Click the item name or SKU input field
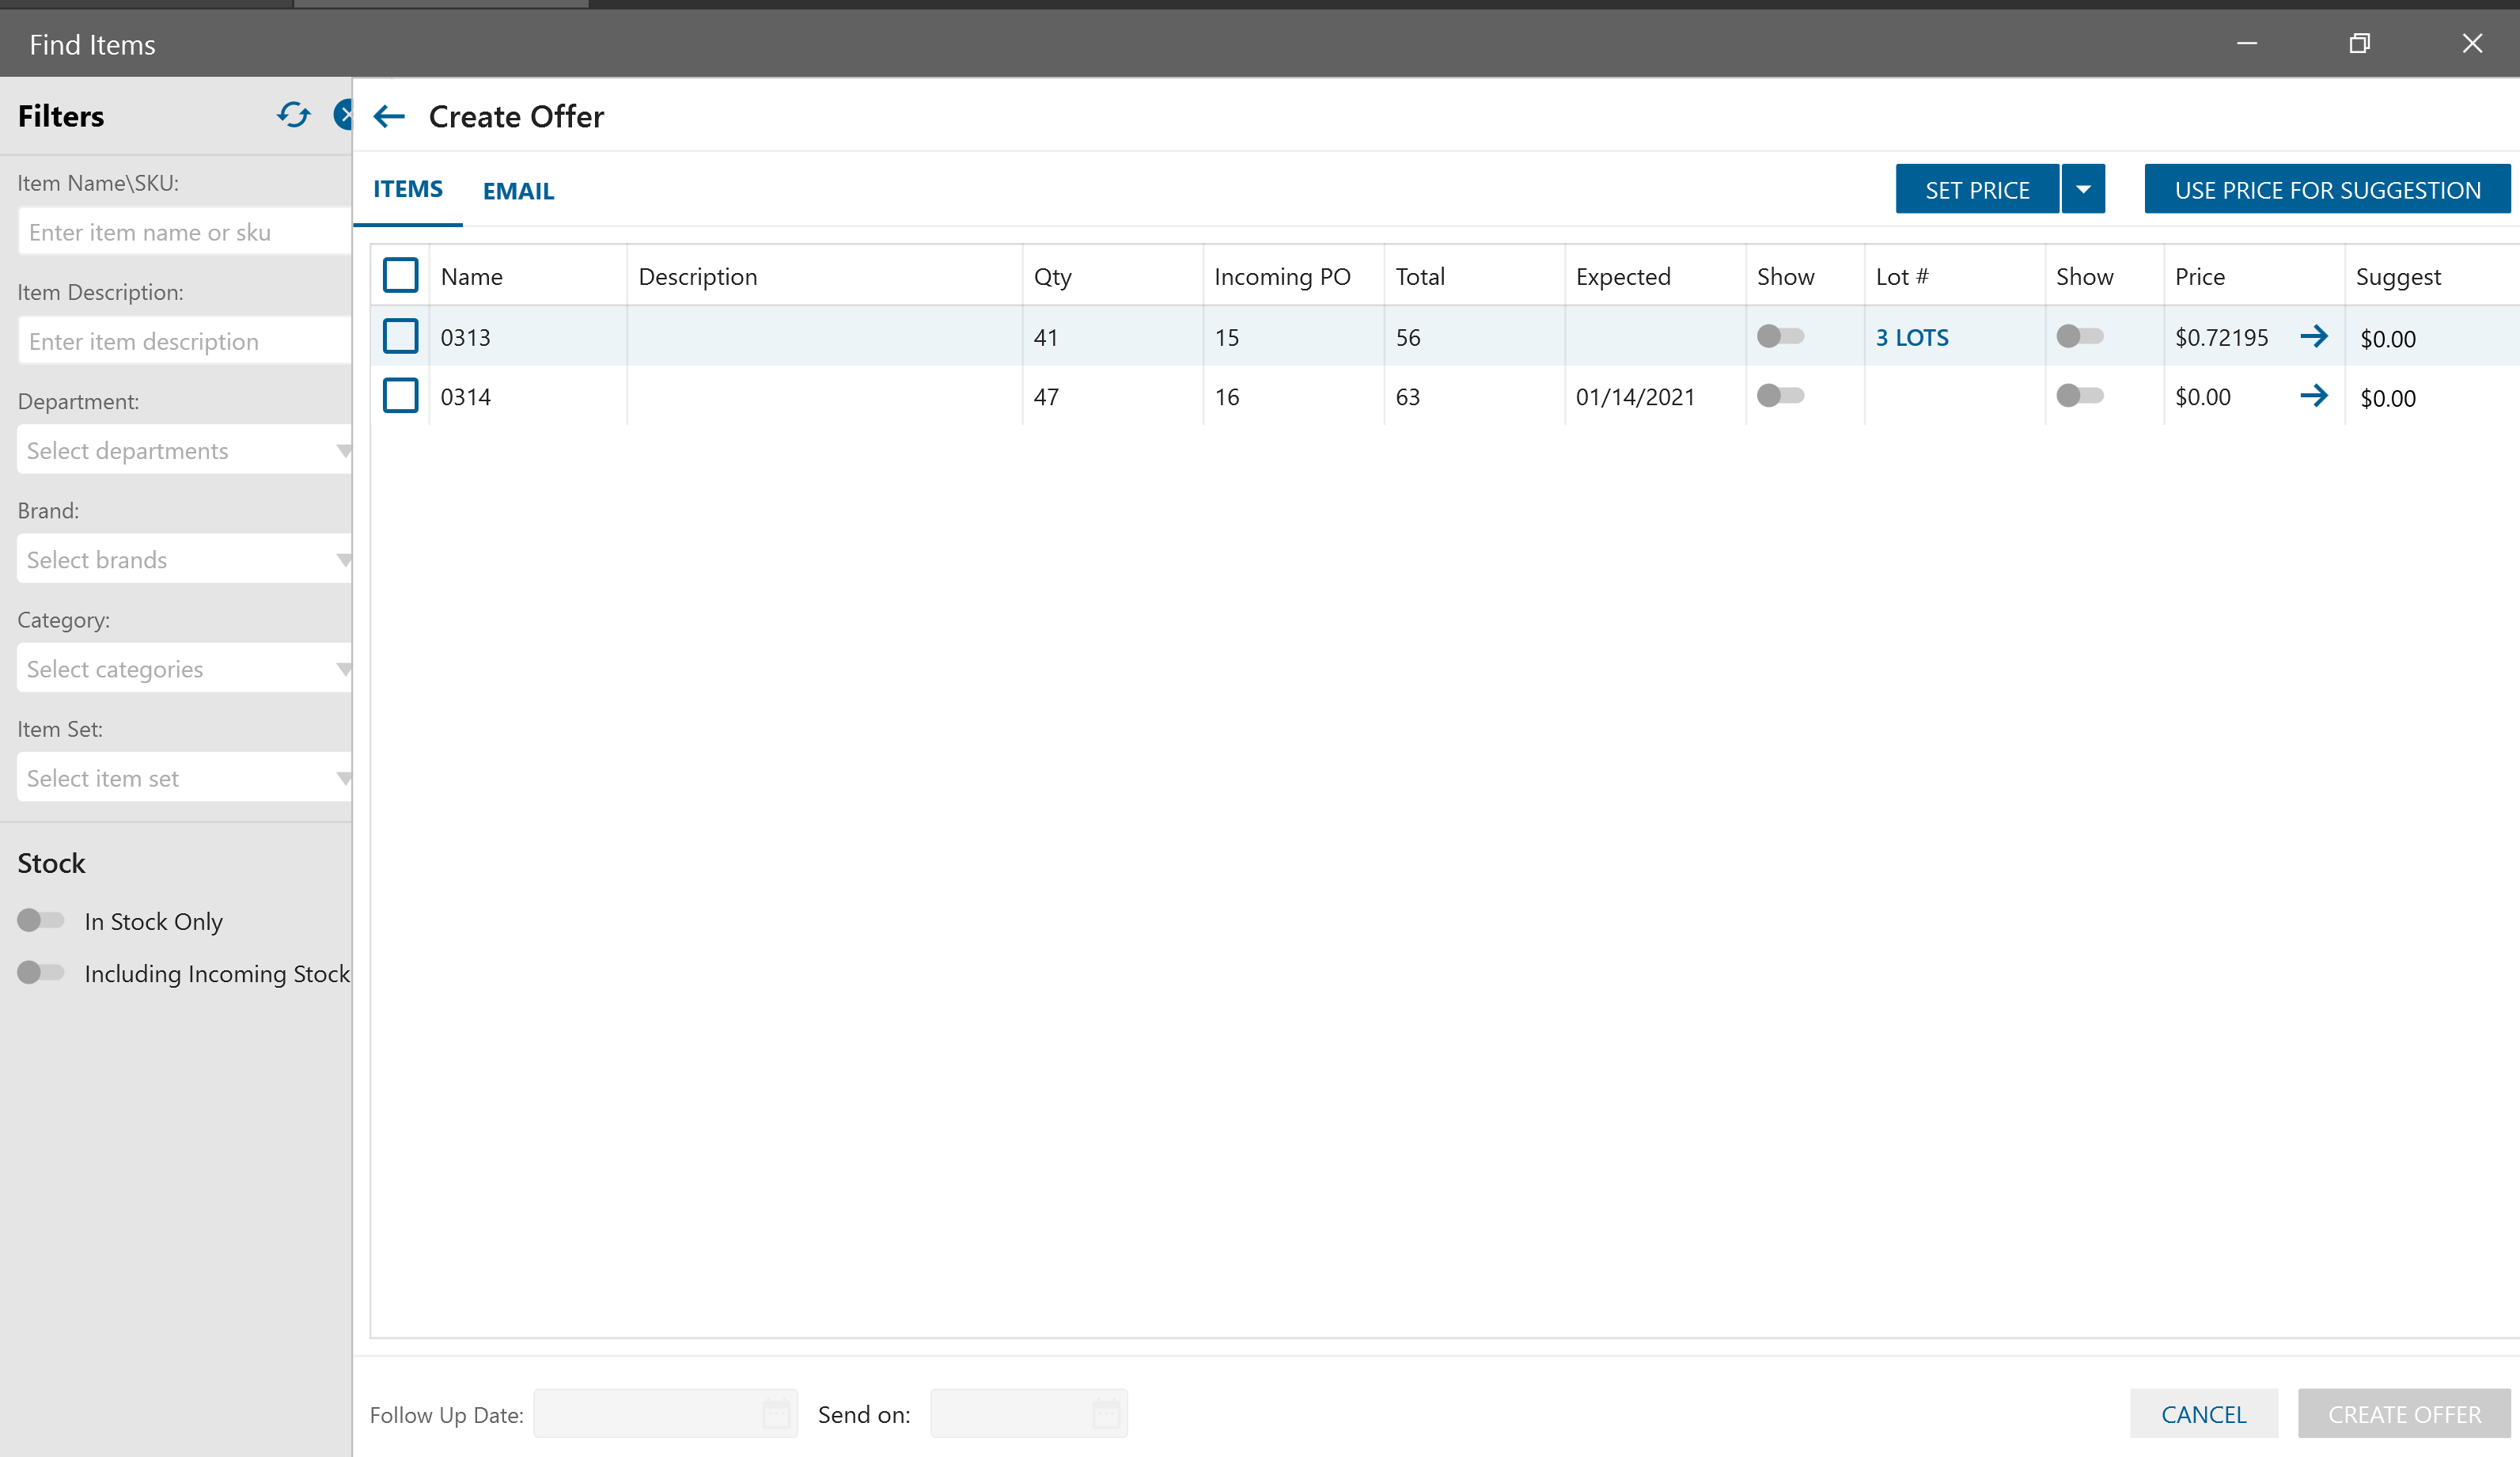2520x1457 pixels. [x=184, y=232]
